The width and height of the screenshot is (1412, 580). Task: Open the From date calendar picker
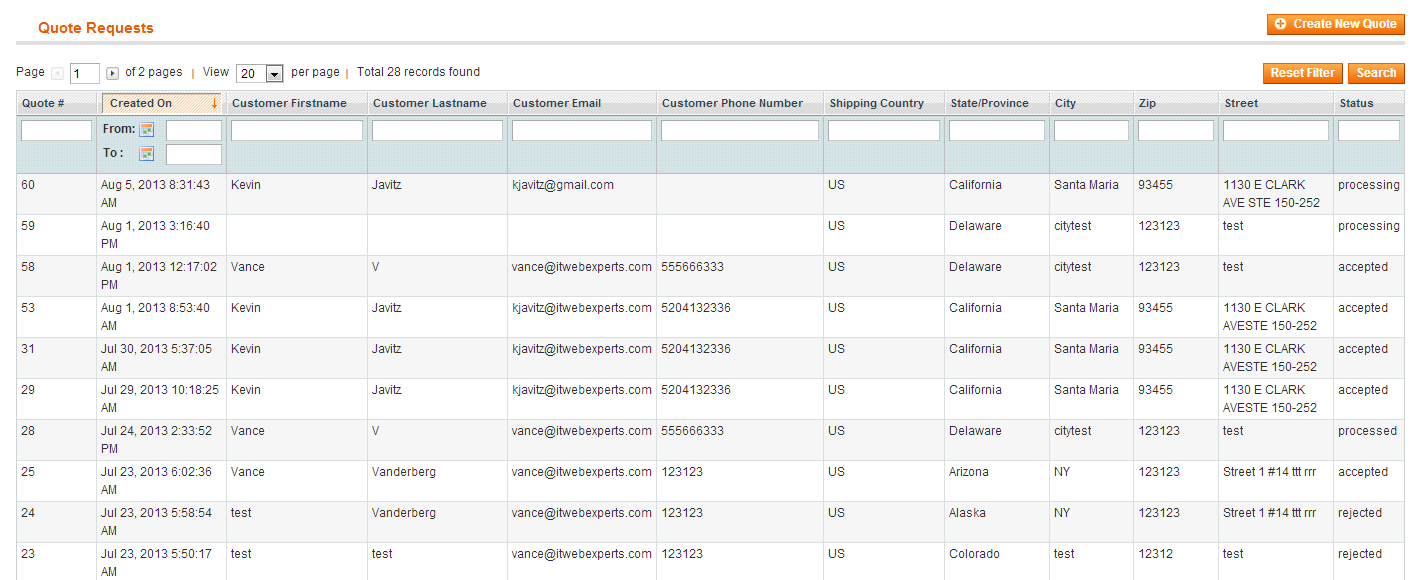pyautogui.click(x=146, y=130)
